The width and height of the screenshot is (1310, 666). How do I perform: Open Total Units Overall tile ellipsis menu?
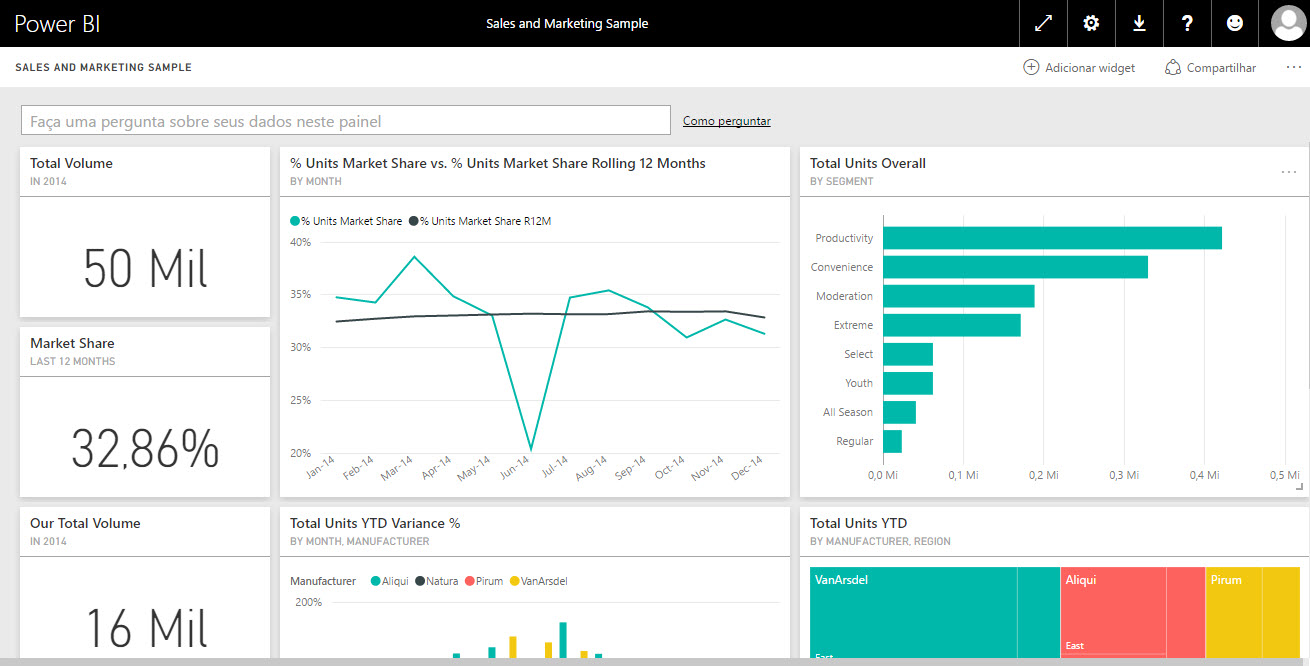(x=1288, y=172)
